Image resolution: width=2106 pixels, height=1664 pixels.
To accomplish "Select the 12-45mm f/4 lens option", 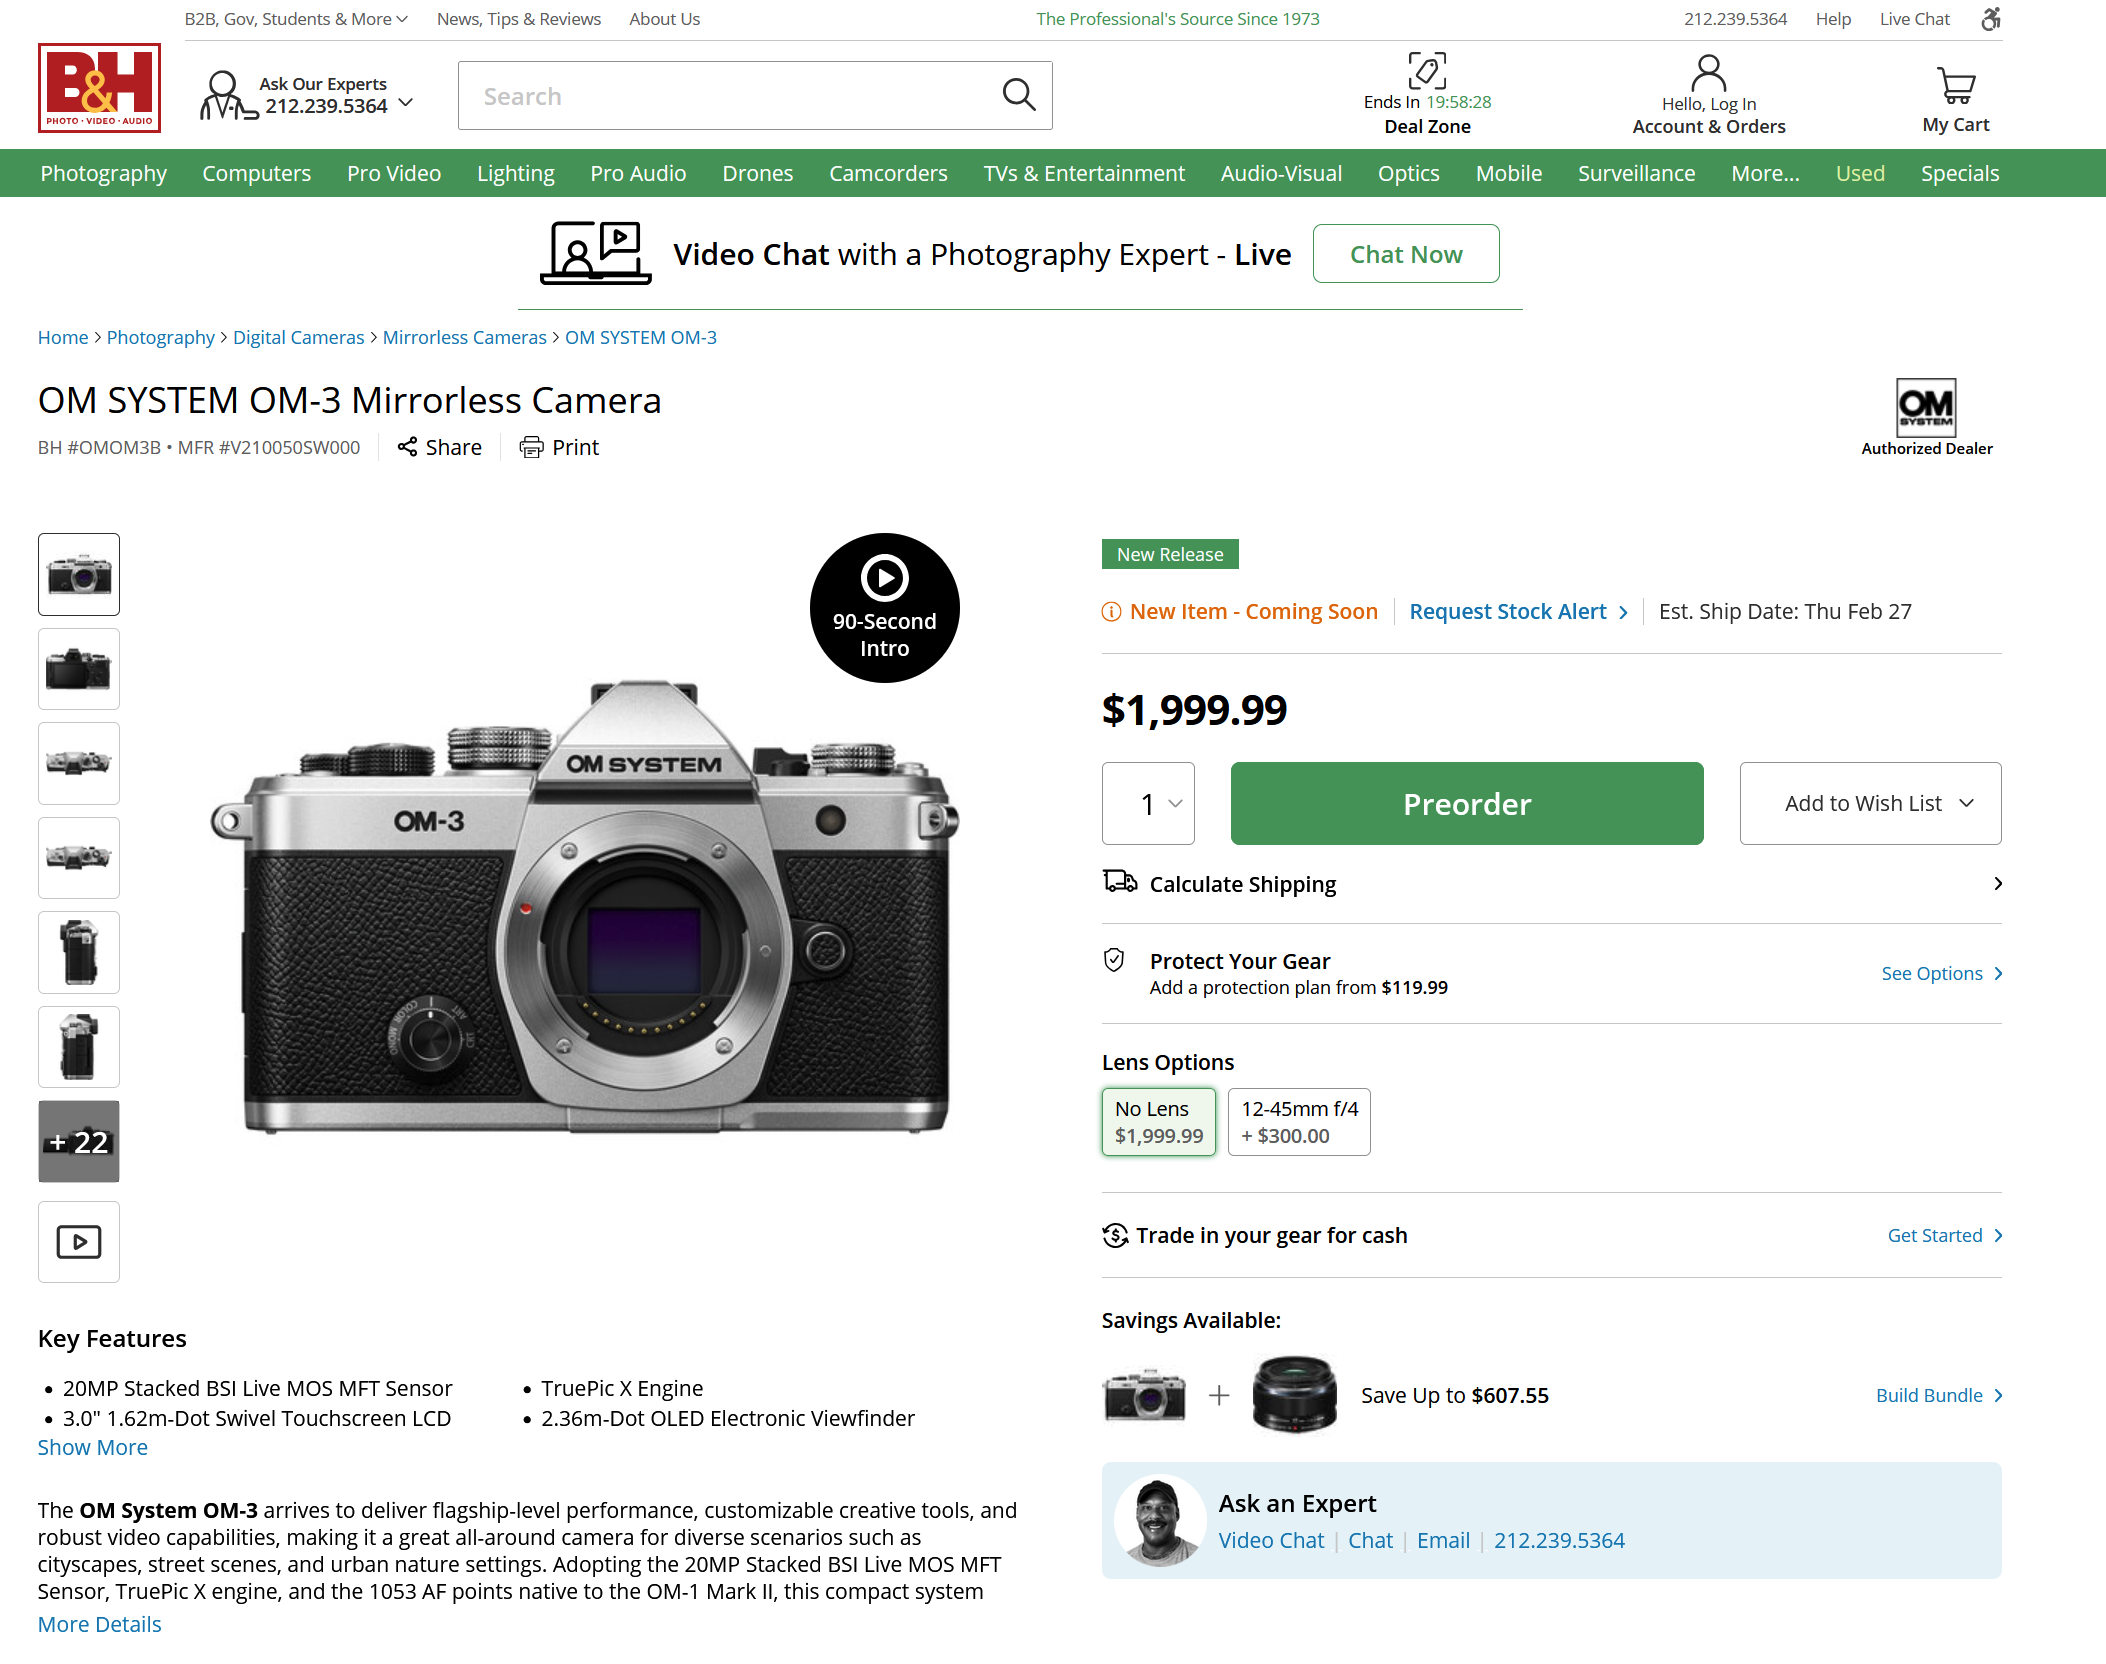I will tap(1298, 1122).
